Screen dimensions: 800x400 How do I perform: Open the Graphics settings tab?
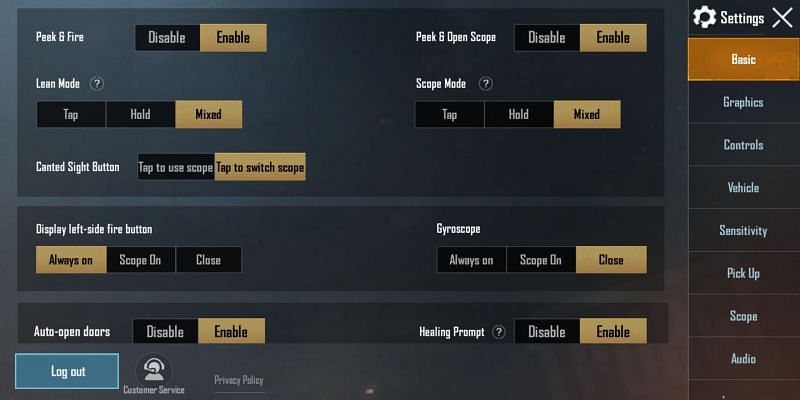[x=743, y=102]
